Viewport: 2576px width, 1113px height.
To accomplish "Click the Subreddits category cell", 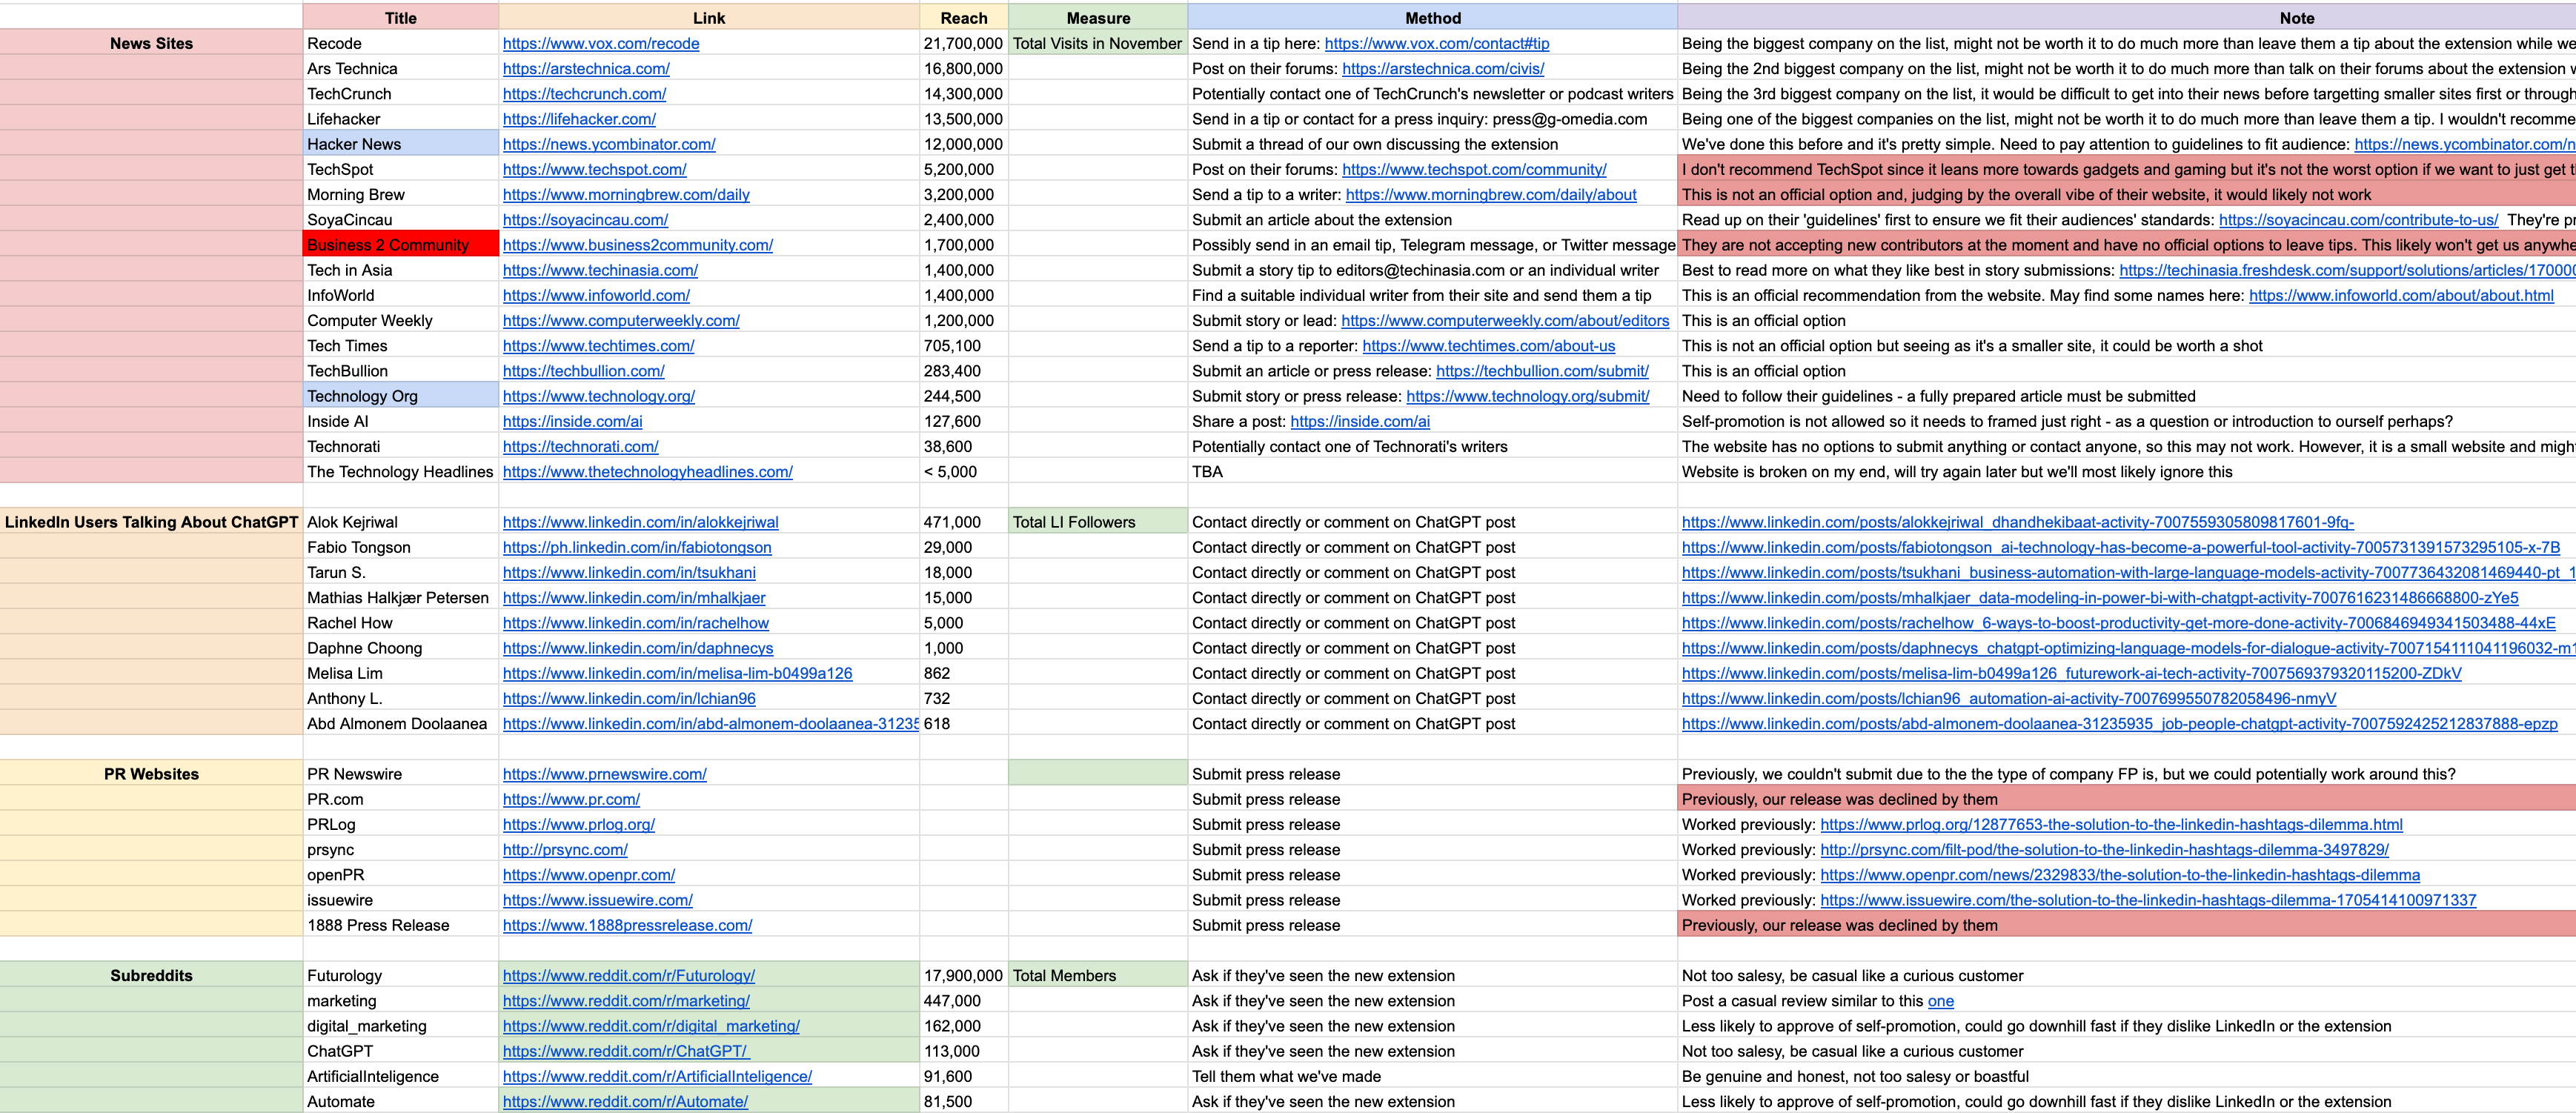I will (151, 975).
